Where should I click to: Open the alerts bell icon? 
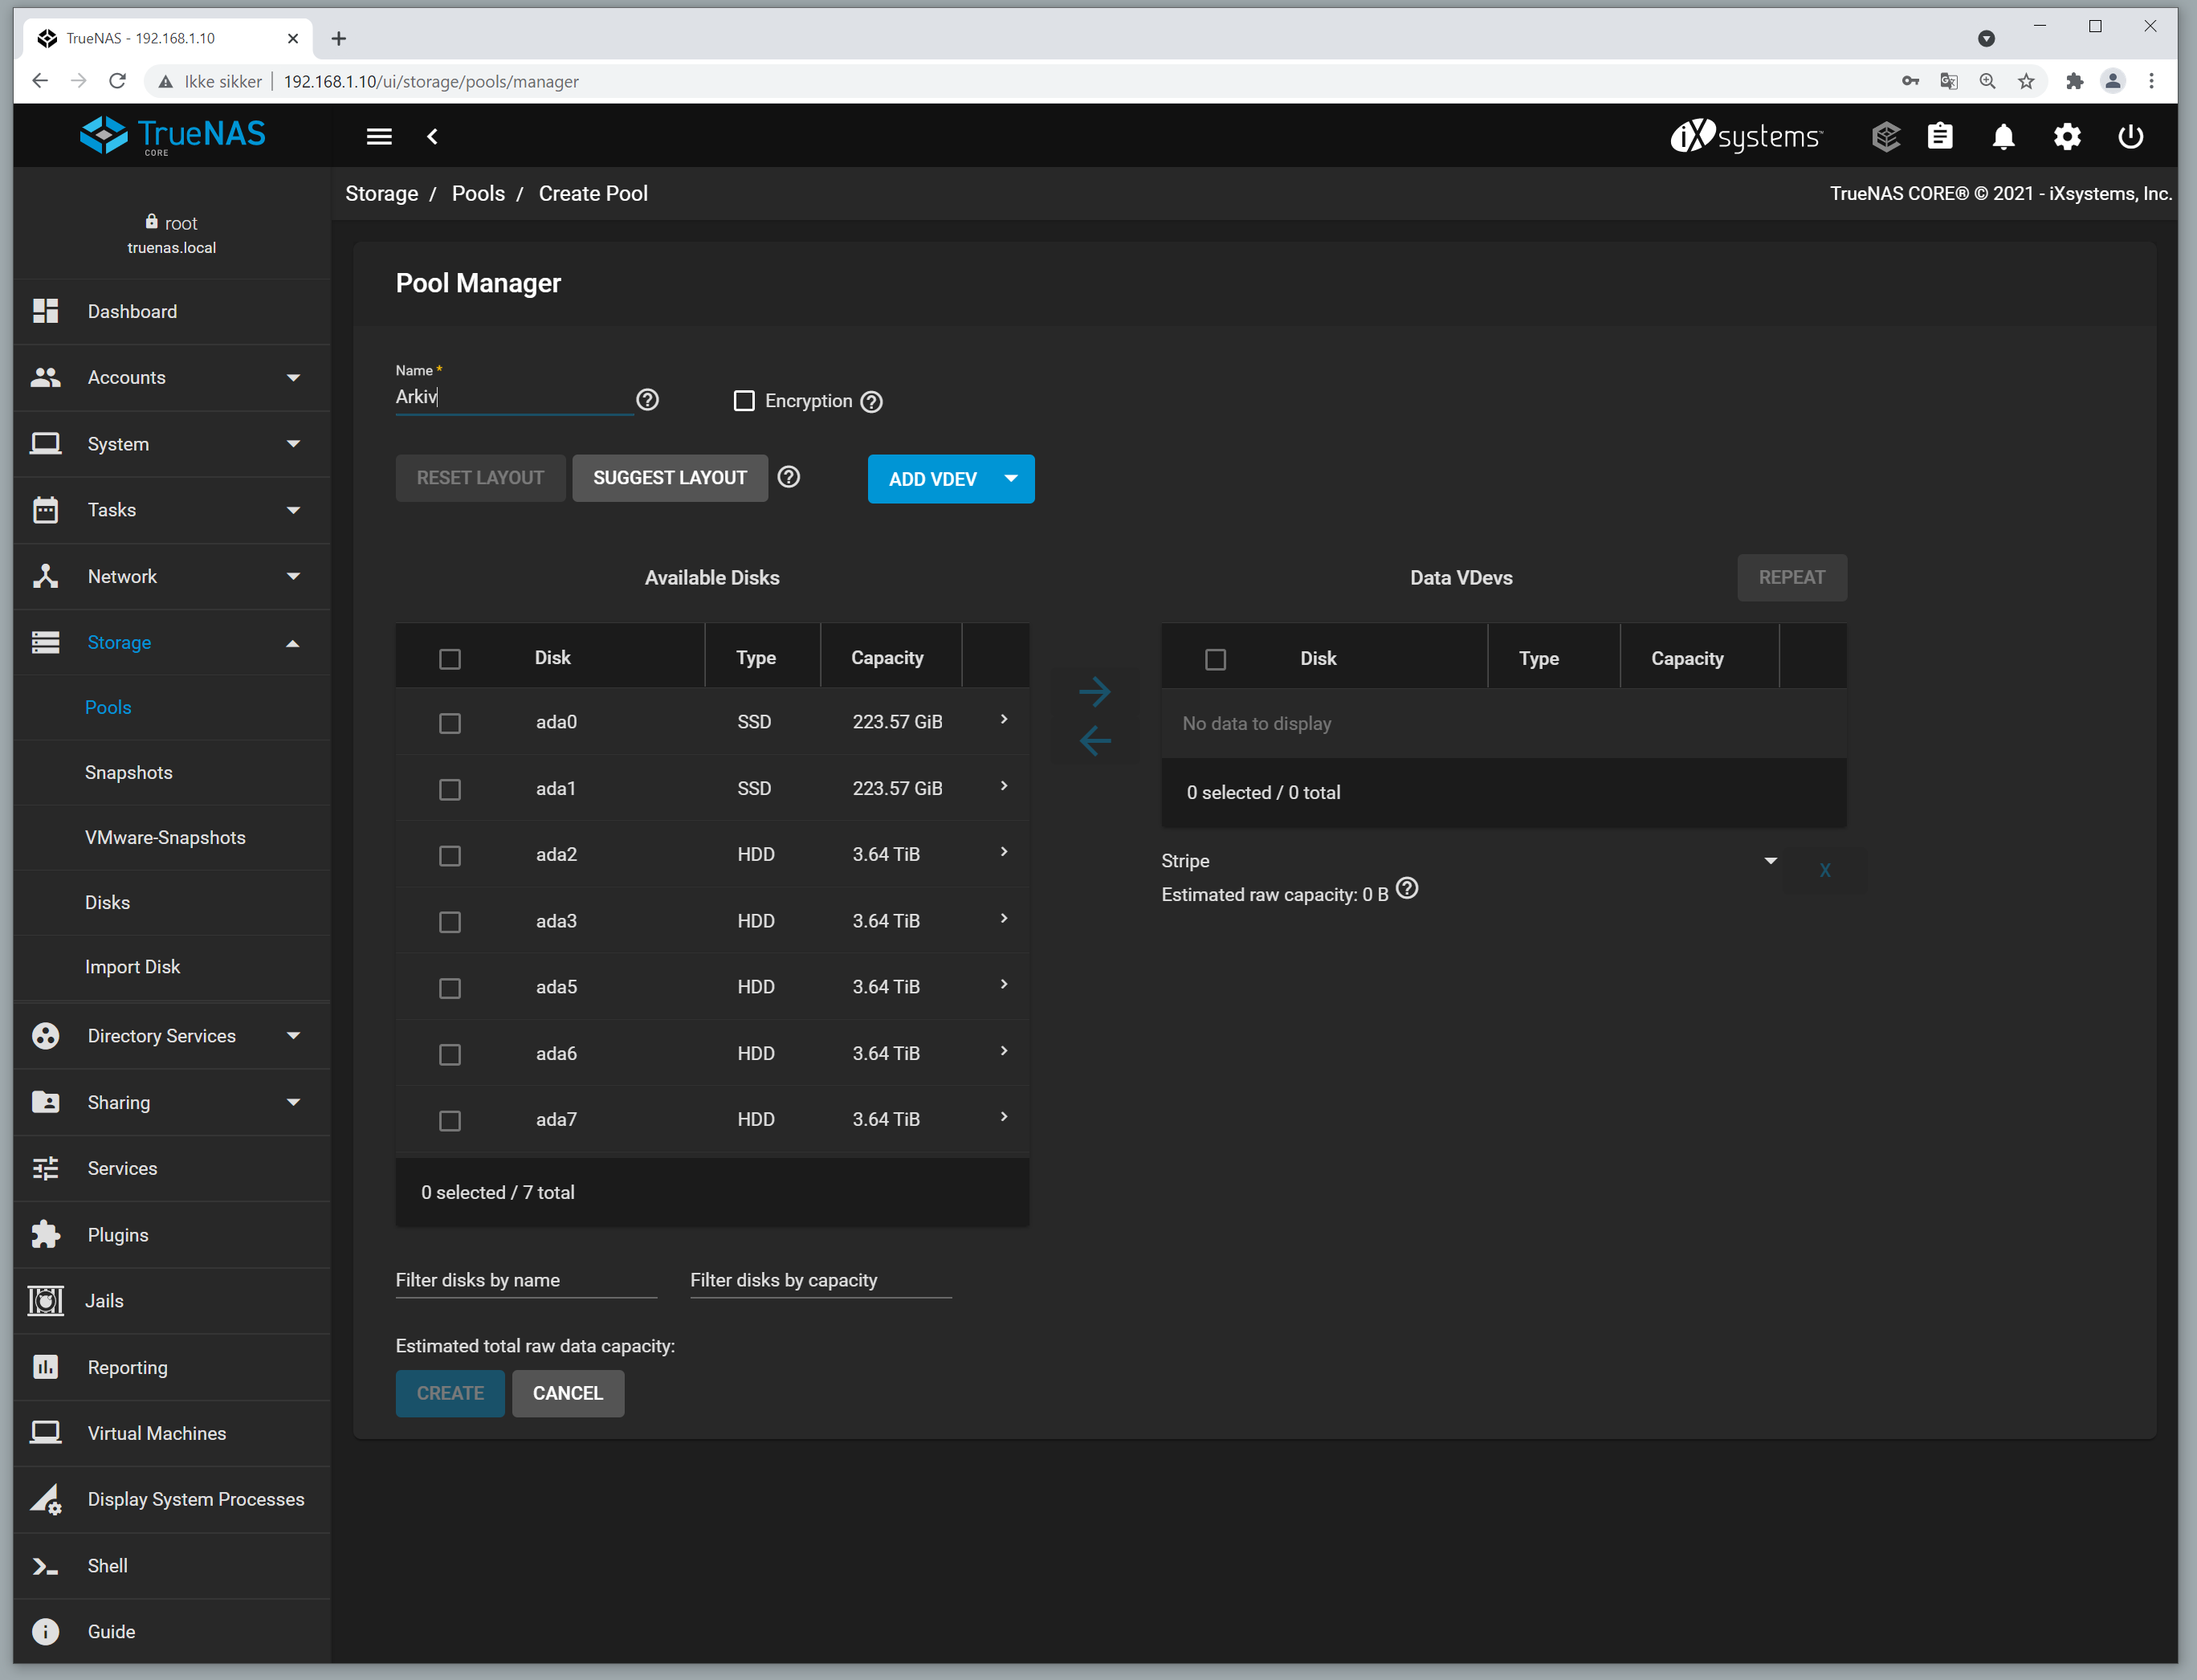point(2002,137)
